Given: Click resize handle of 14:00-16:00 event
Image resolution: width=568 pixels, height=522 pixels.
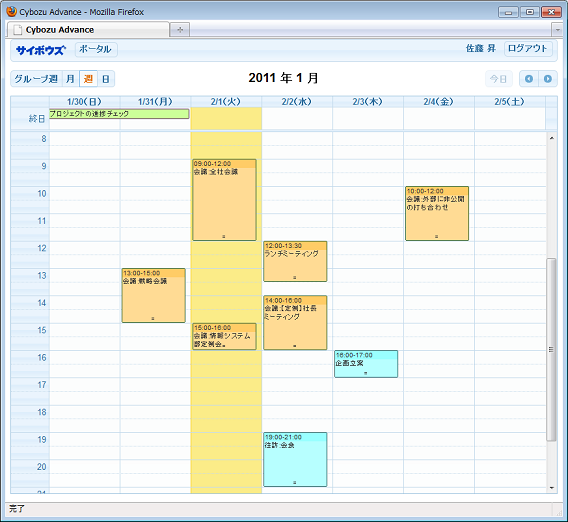Looking at the screenshot, I should click(295, 346).
